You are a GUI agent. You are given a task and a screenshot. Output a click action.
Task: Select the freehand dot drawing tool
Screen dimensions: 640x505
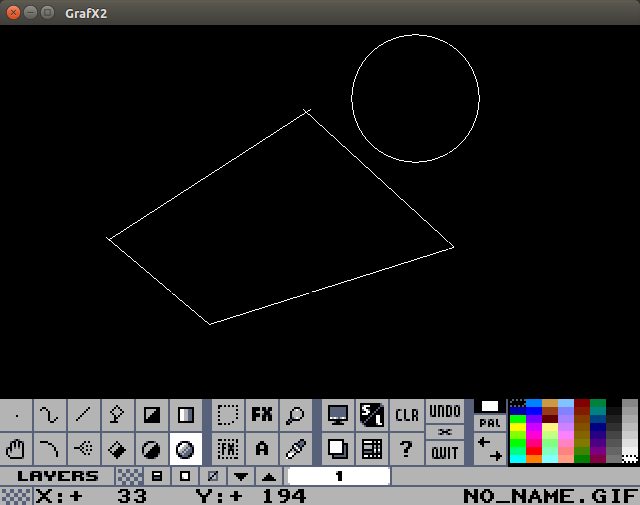pyautogui.click(x=16, y=415)
